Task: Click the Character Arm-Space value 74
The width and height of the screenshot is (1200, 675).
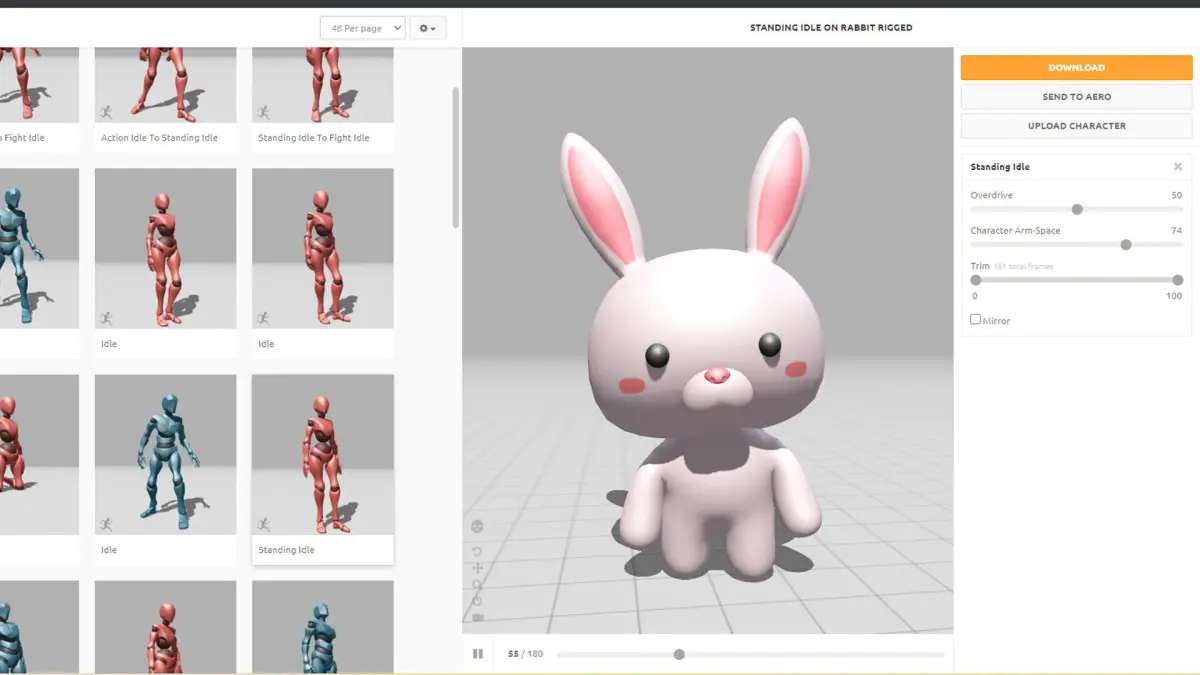Action: tap(1177, 230)
